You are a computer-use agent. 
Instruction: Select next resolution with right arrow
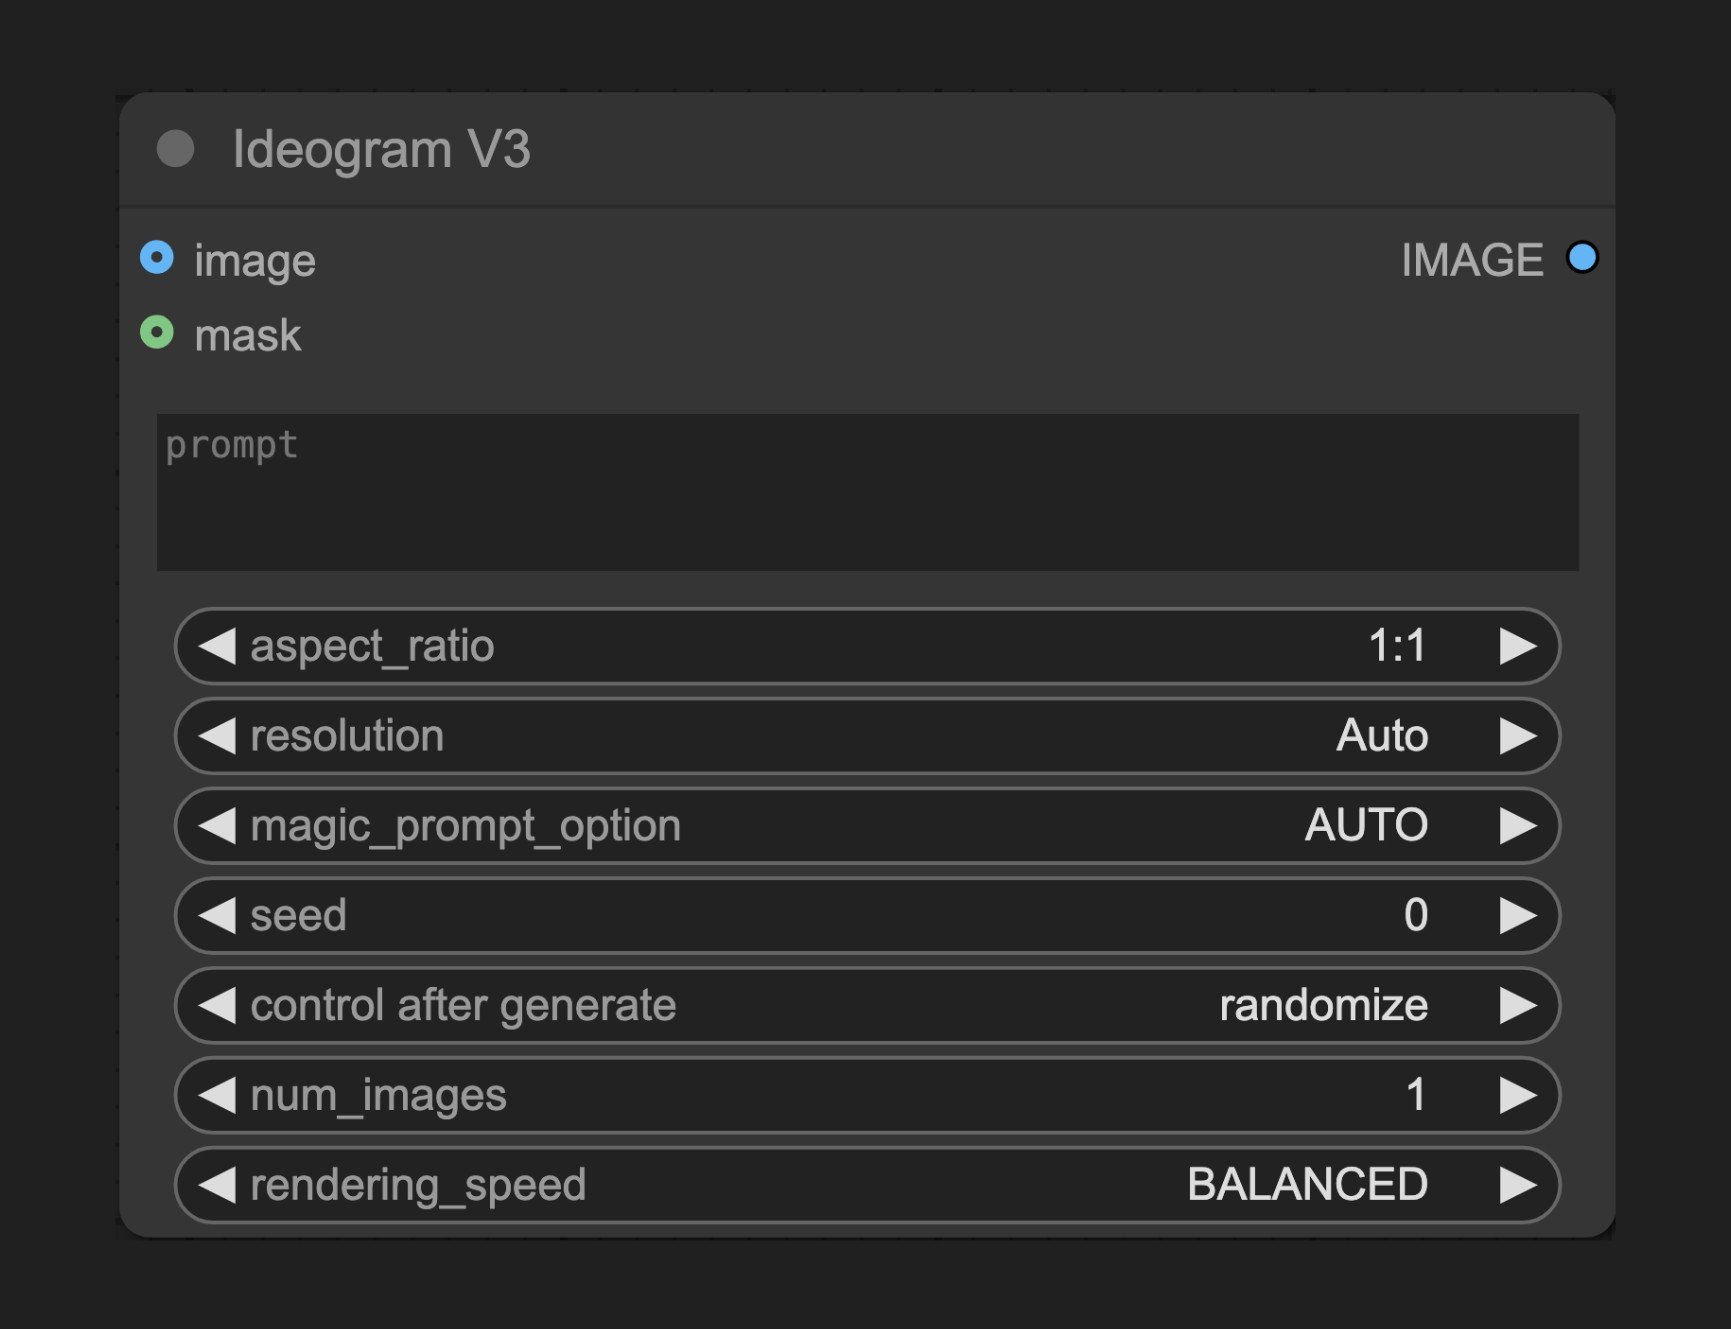1518,736
